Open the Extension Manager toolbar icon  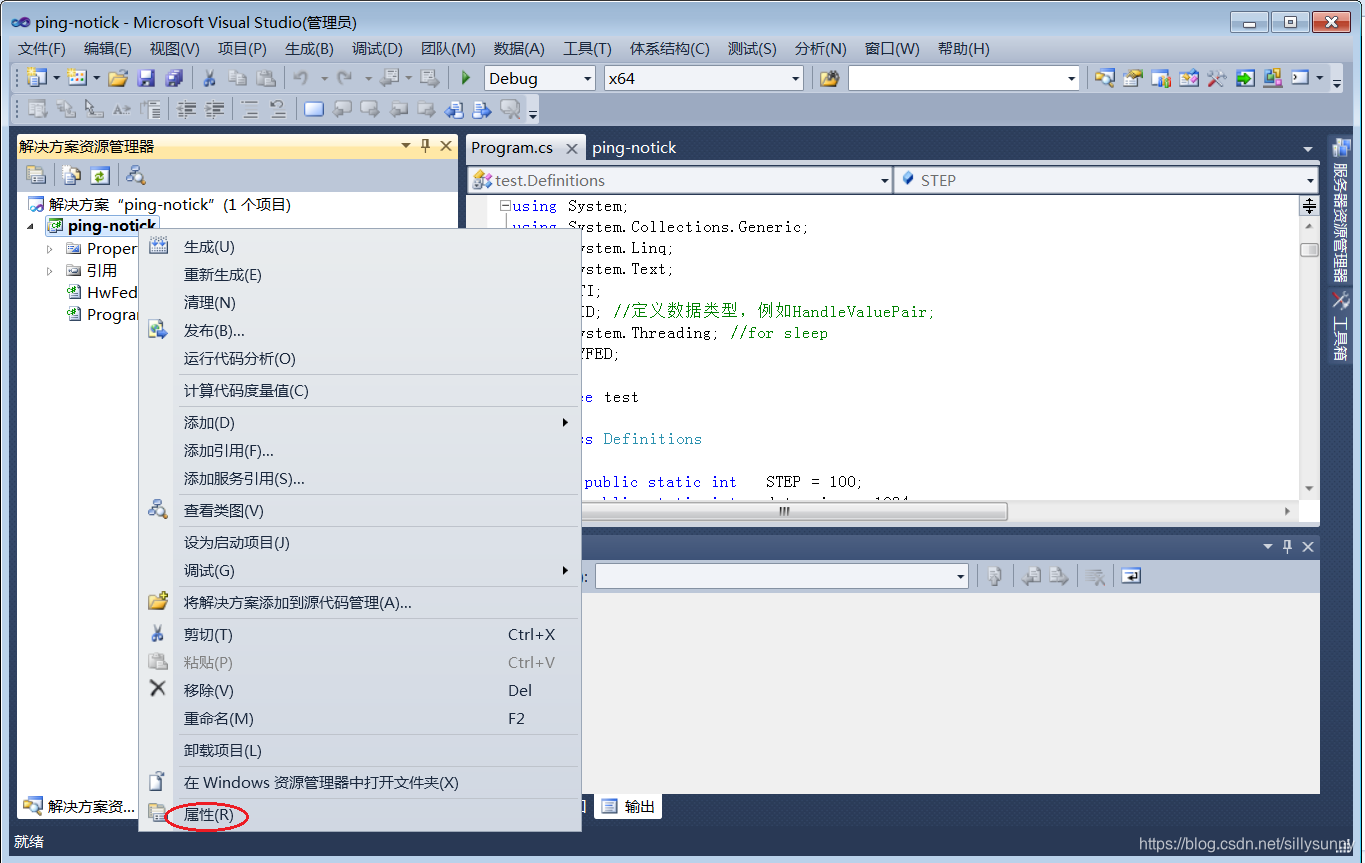[x=1272, y=78]
